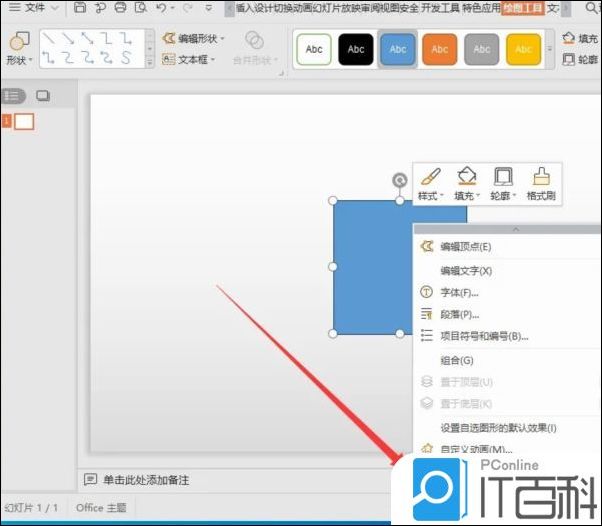Viewport: 602px width, 526px height.
Task: Apply the white Abc shape style
Action: [314, 49]
